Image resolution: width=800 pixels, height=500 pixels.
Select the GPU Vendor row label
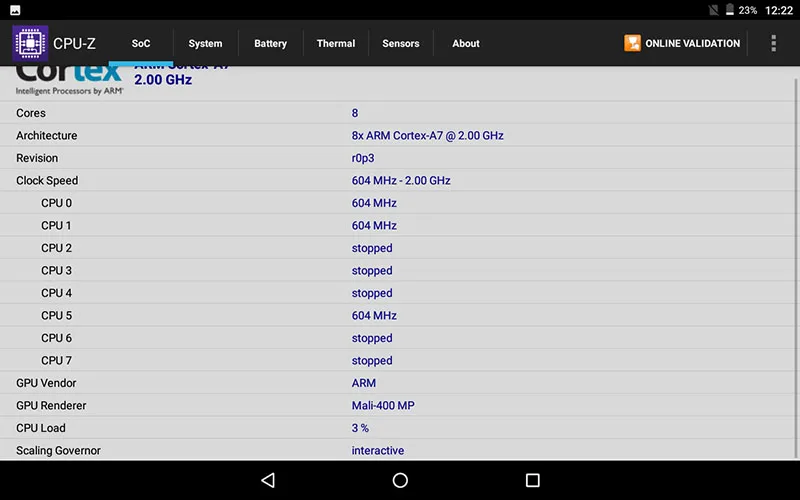point(46,383)
